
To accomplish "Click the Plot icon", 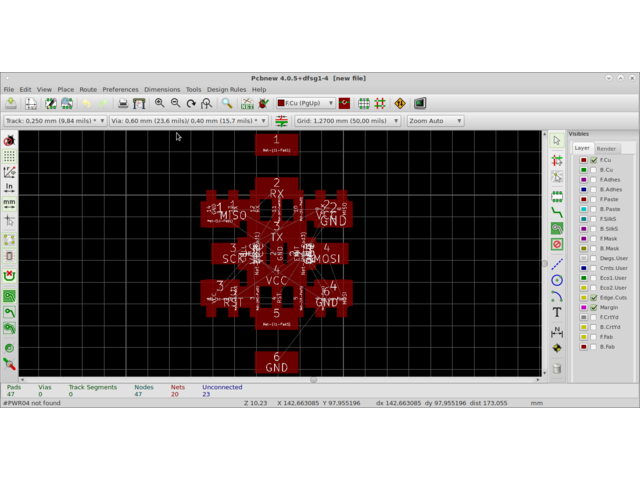I will (x=139, y=104).
